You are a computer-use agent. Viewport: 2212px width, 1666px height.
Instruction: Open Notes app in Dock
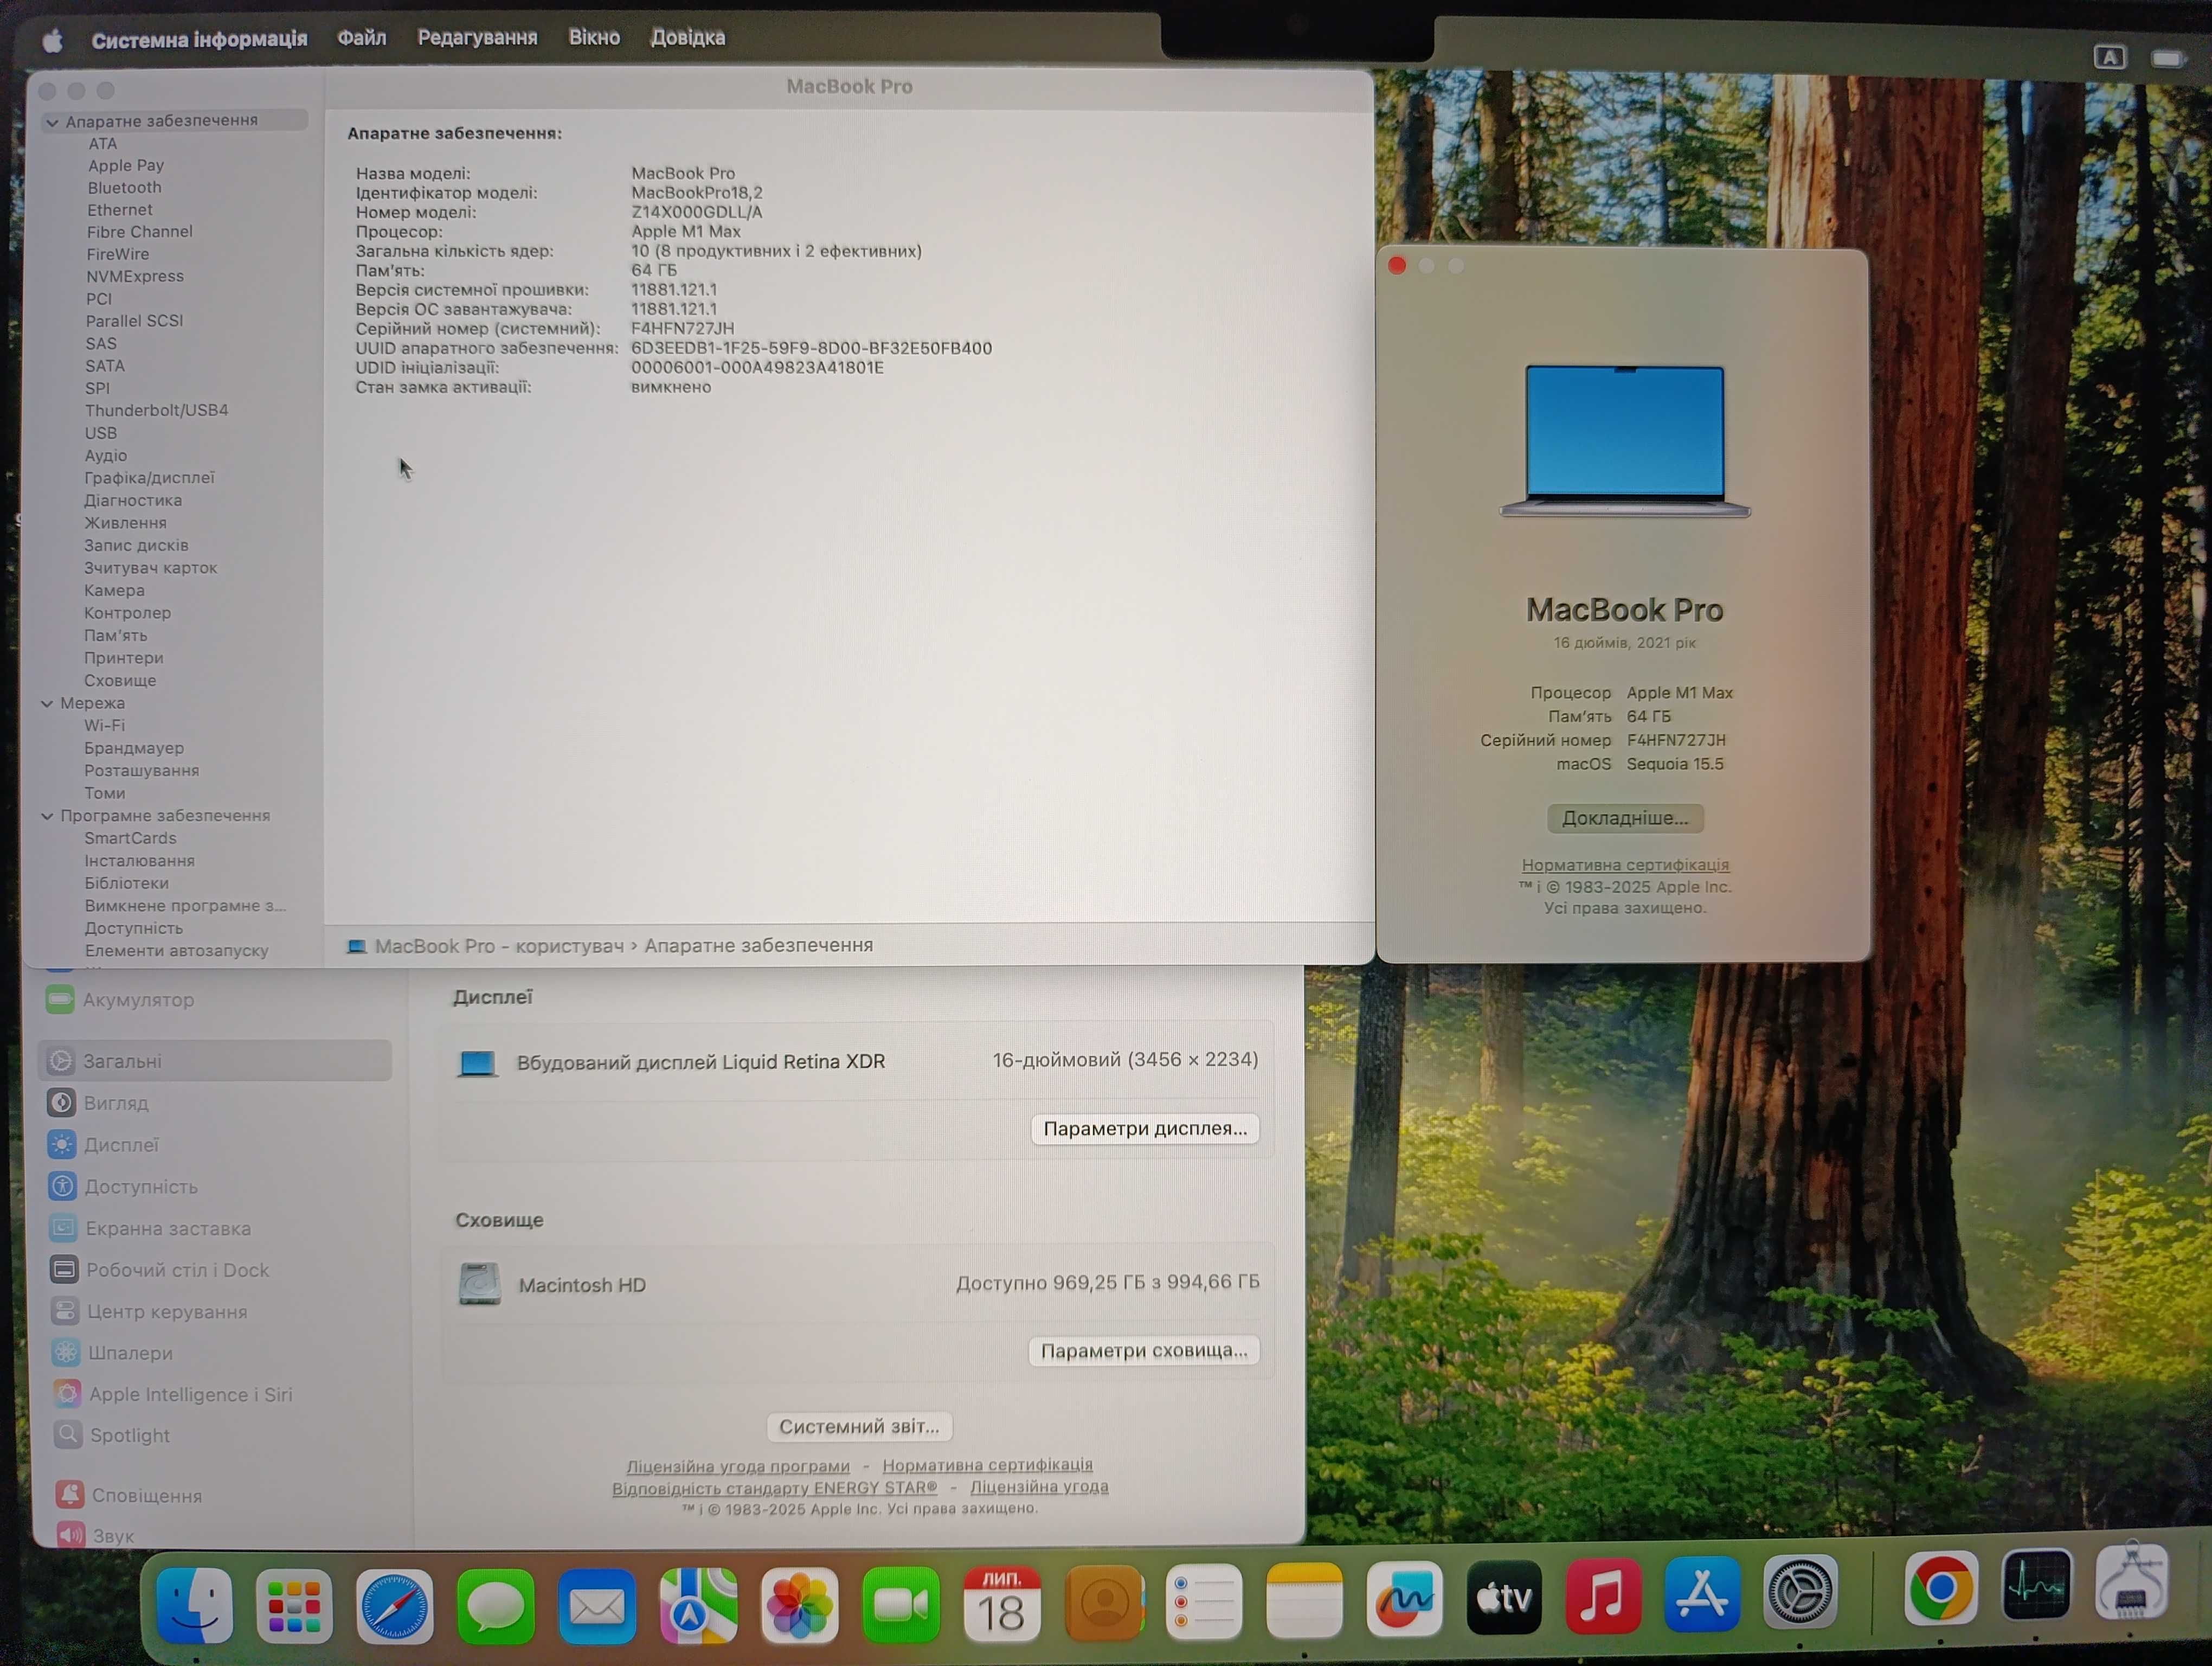pos(1304,1600)
